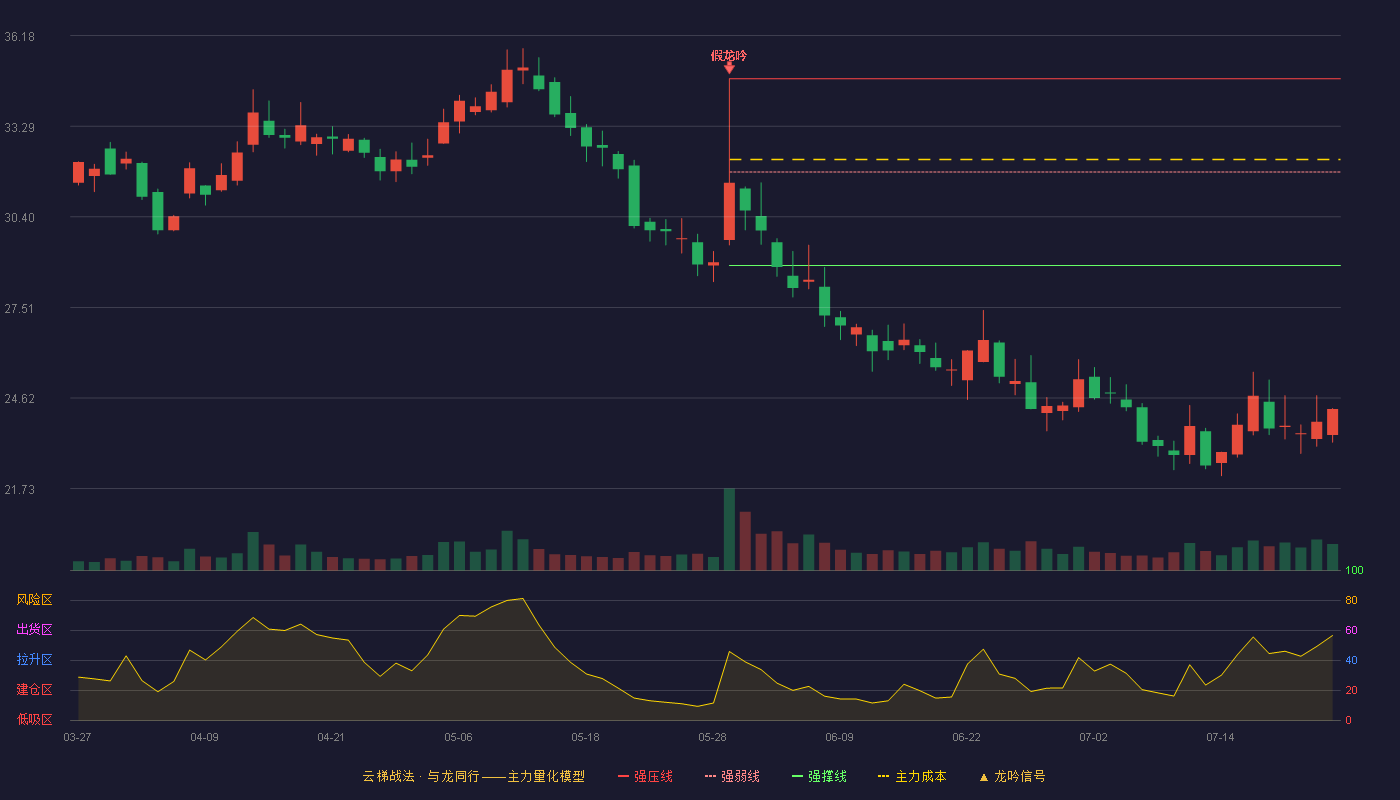The image size is (1400, 800).
Task: Click the 04-21 date label
Action: point(331,737)
